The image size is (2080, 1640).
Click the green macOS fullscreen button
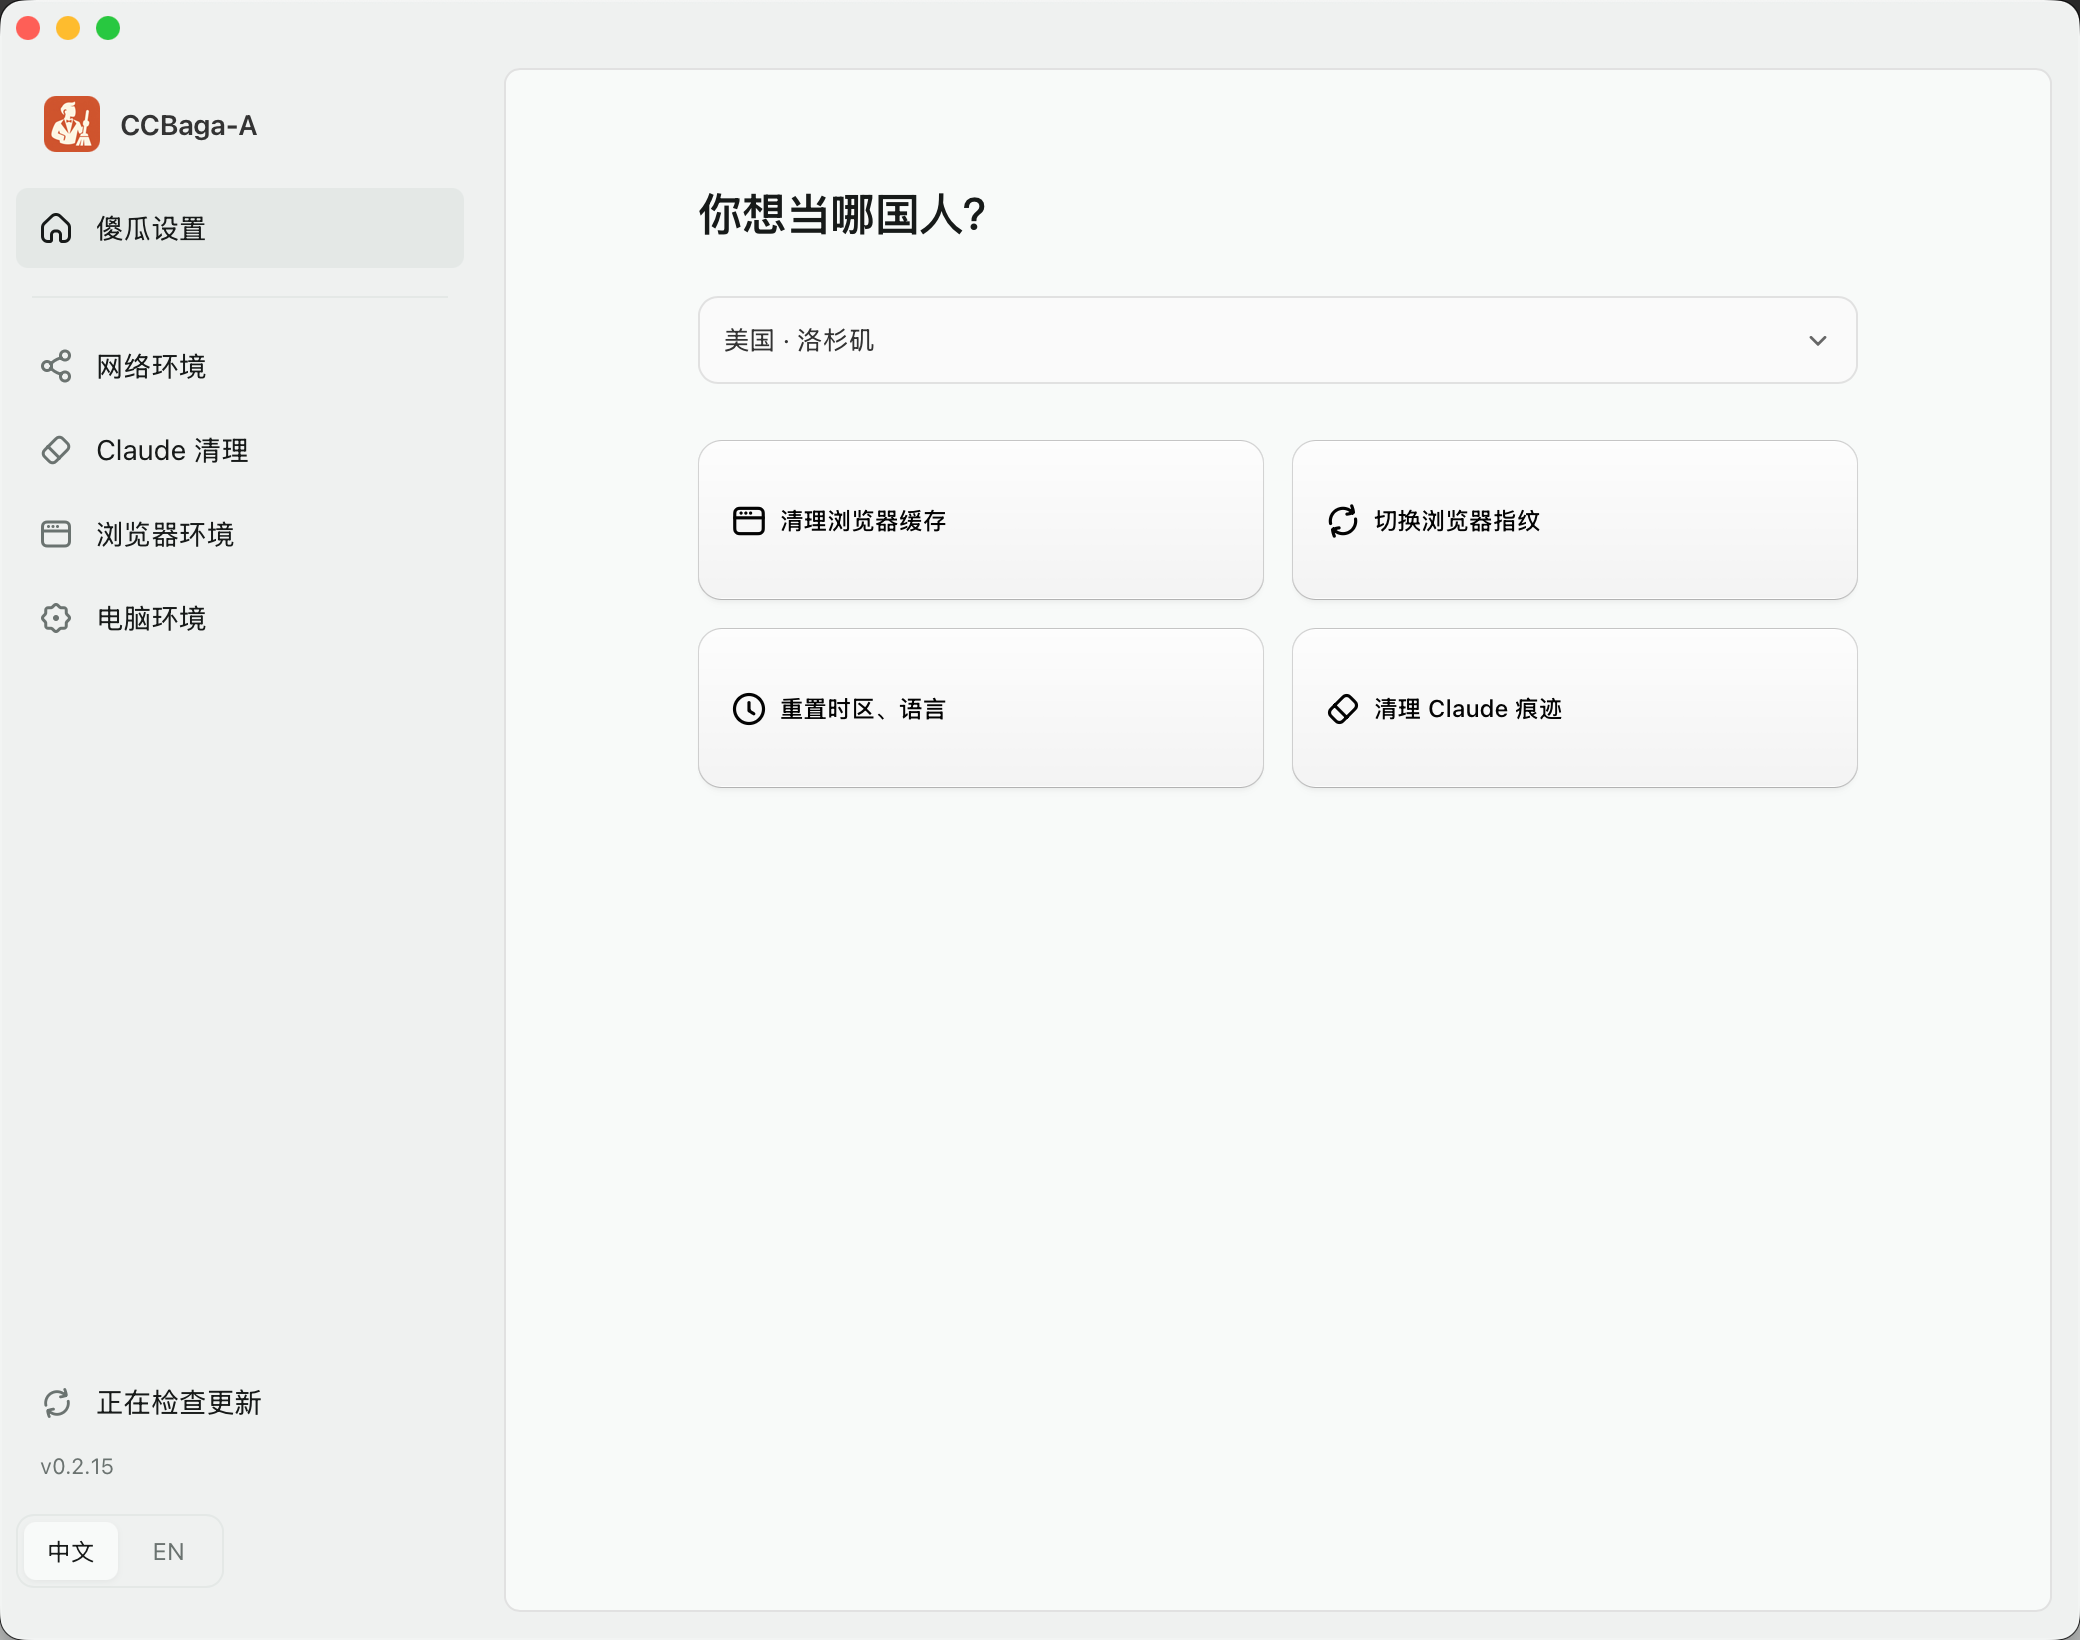click(108, 28)
